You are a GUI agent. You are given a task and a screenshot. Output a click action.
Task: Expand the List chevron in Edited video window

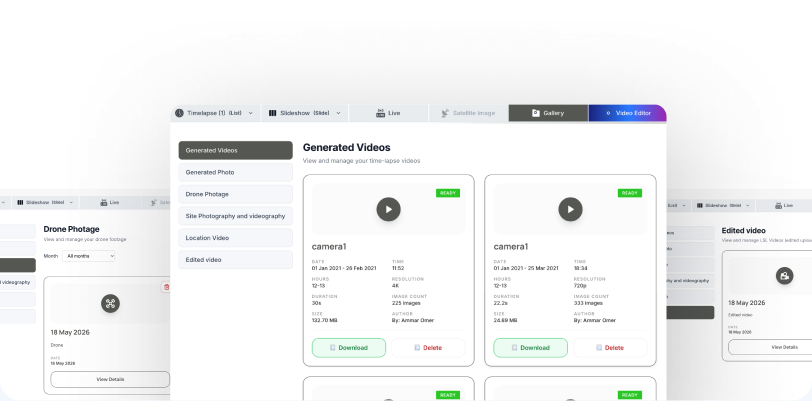[x=684, y=206]
